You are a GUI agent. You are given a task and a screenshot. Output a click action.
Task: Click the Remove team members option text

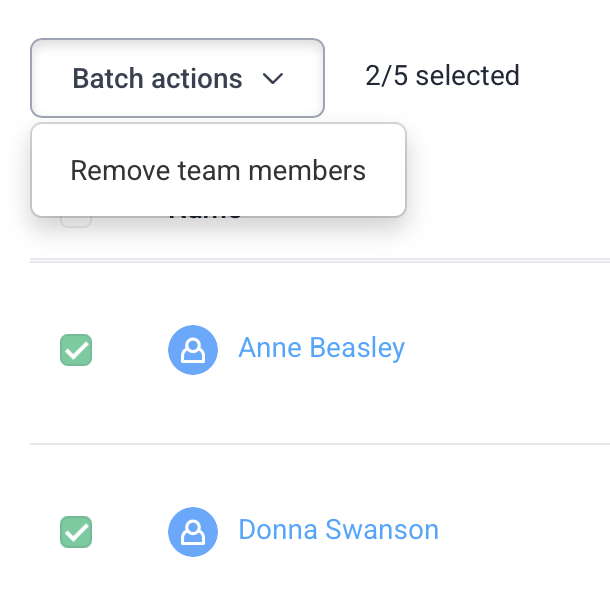click(x=218, y=170)
